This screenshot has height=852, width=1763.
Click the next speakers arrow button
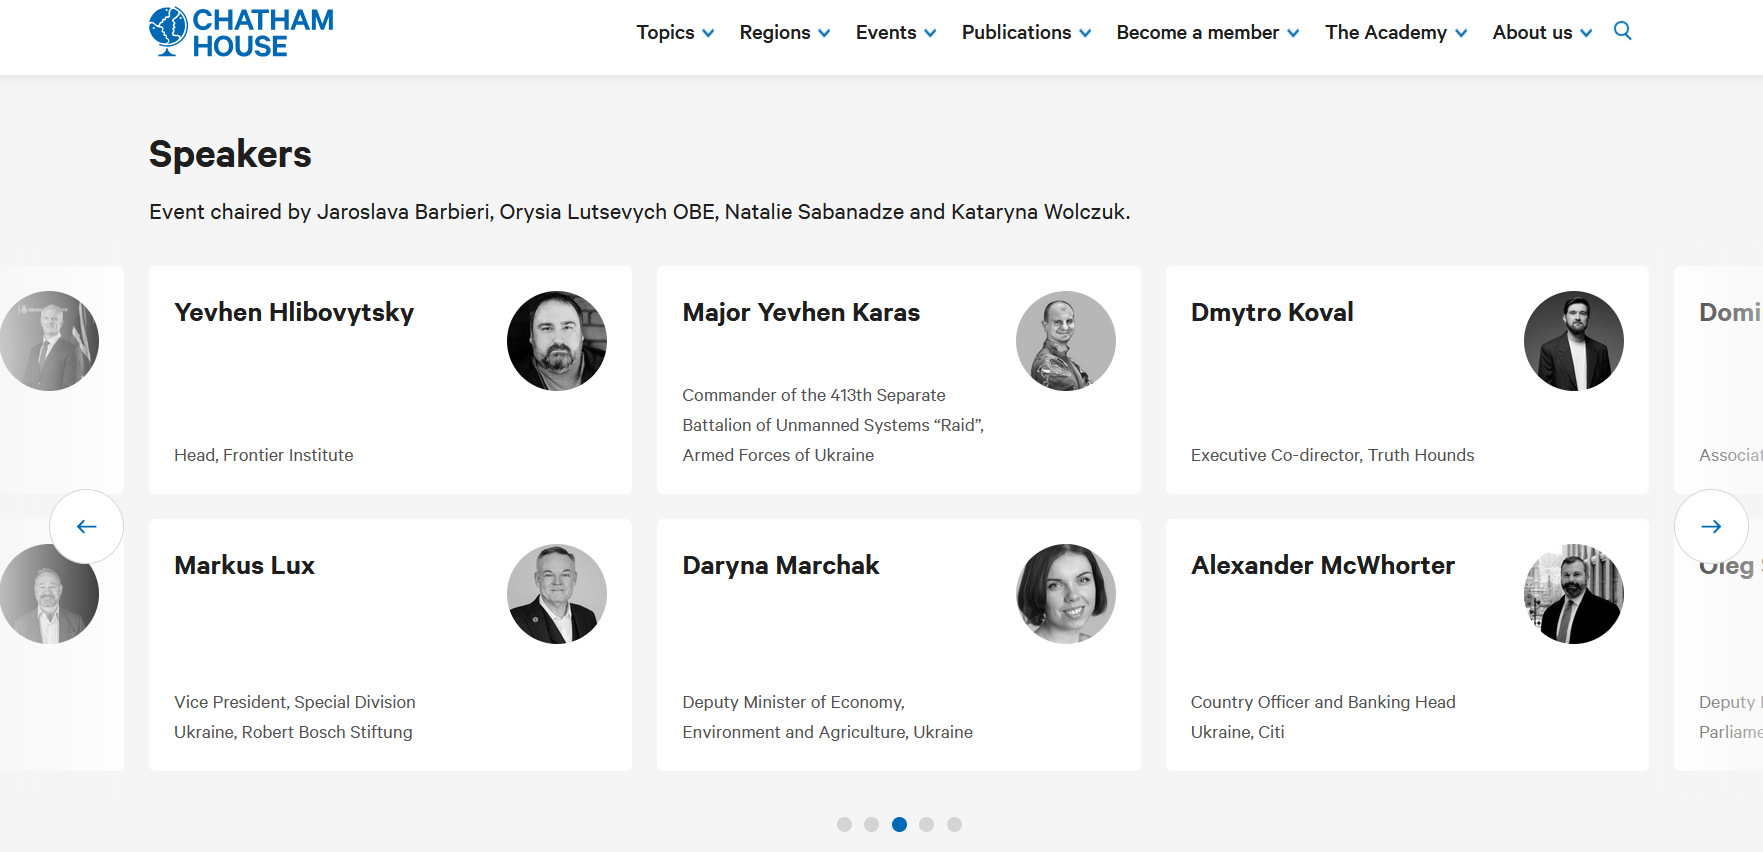click(x=1711, y=526)
